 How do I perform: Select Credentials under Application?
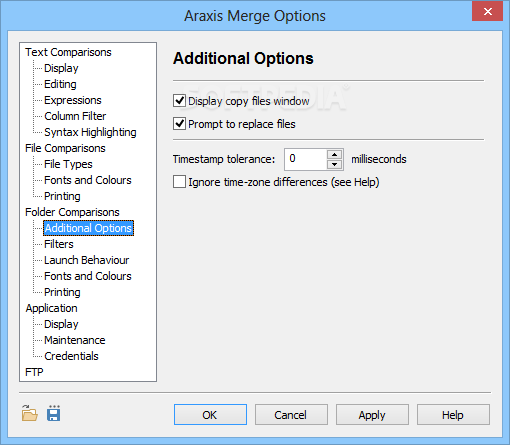point(71,356)
